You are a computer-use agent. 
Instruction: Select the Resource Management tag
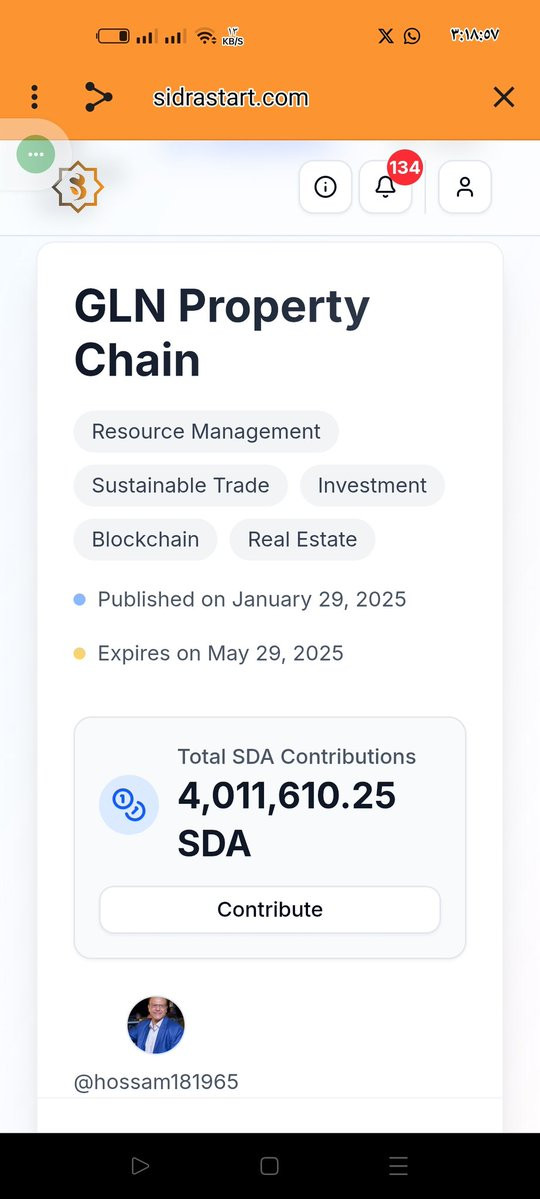click(x=206, y=431)
